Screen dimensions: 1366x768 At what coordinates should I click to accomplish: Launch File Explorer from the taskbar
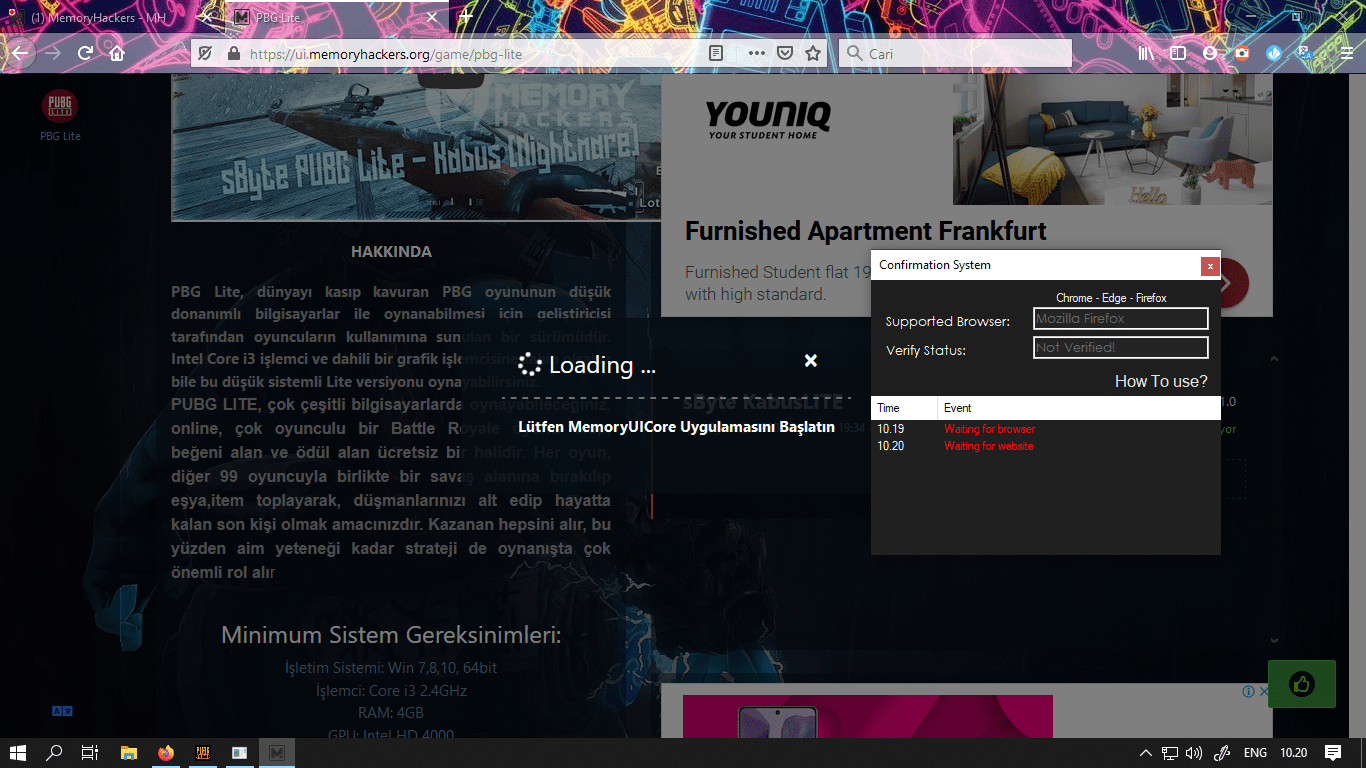point(129,753)
